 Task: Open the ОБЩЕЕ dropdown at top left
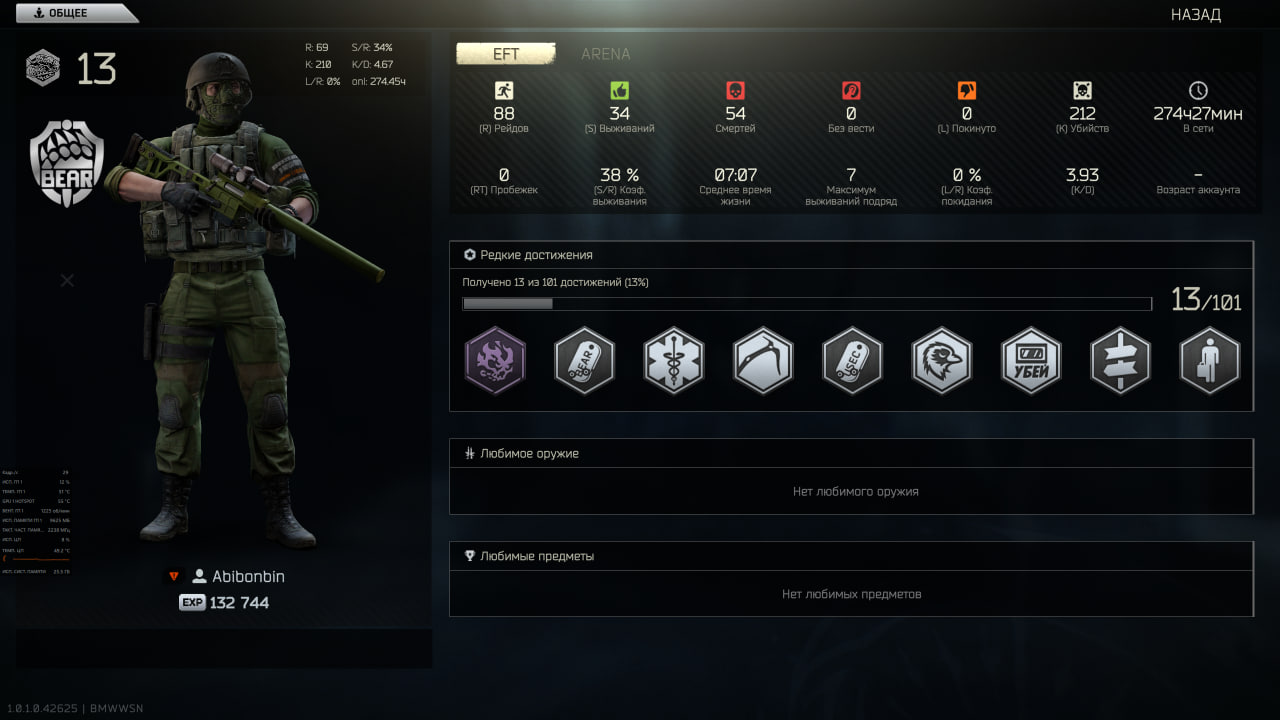70,13
